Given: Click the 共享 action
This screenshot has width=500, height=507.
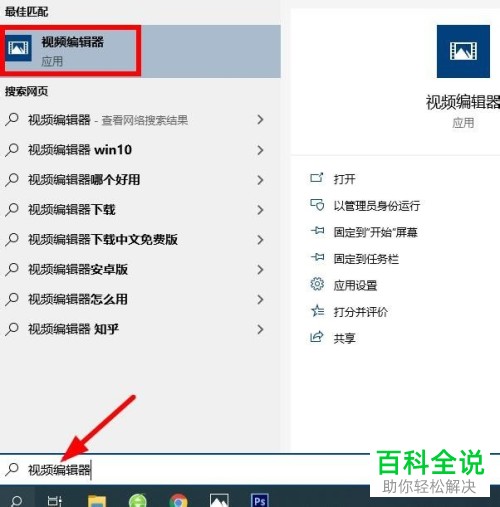Looking at the screenshot, I should tap(344, 339).
